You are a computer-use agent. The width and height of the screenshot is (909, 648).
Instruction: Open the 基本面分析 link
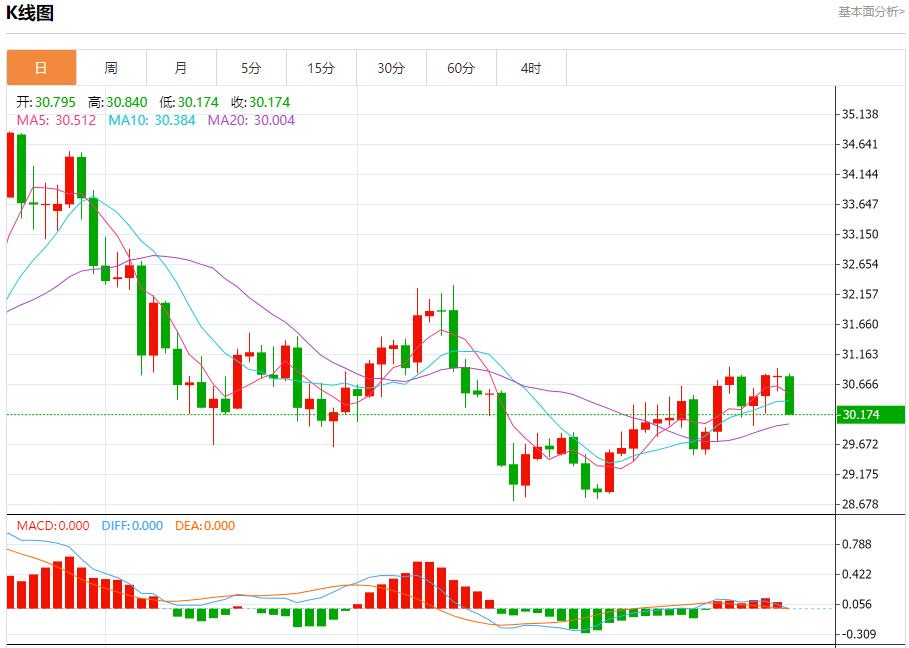click(870, 12)
